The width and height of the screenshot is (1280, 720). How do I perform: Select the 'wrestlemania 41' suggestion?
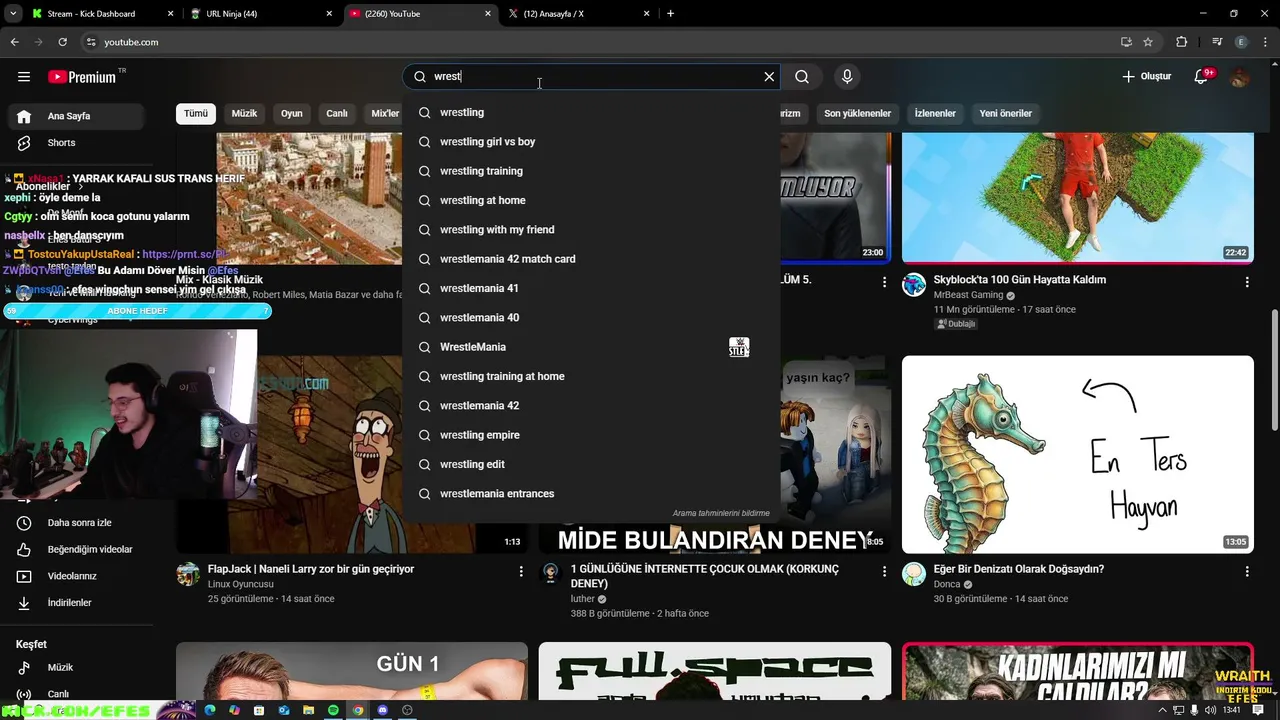click(x=591, y=288)
